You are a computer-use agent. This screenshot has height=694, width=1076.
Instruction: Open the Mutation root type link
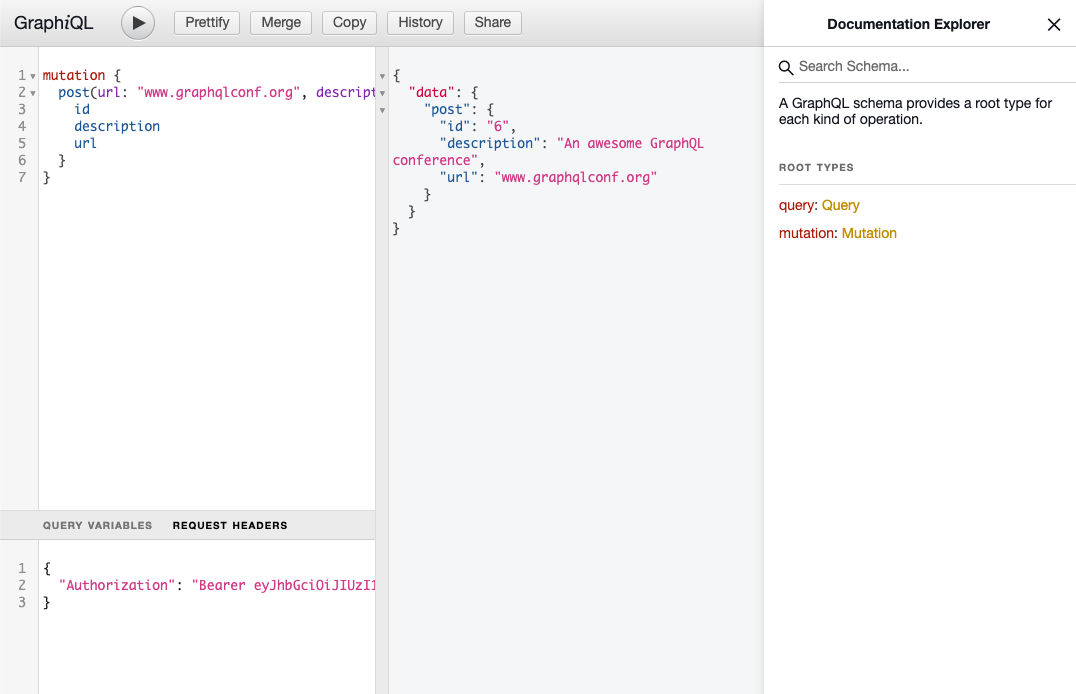[x=869, y=233]
